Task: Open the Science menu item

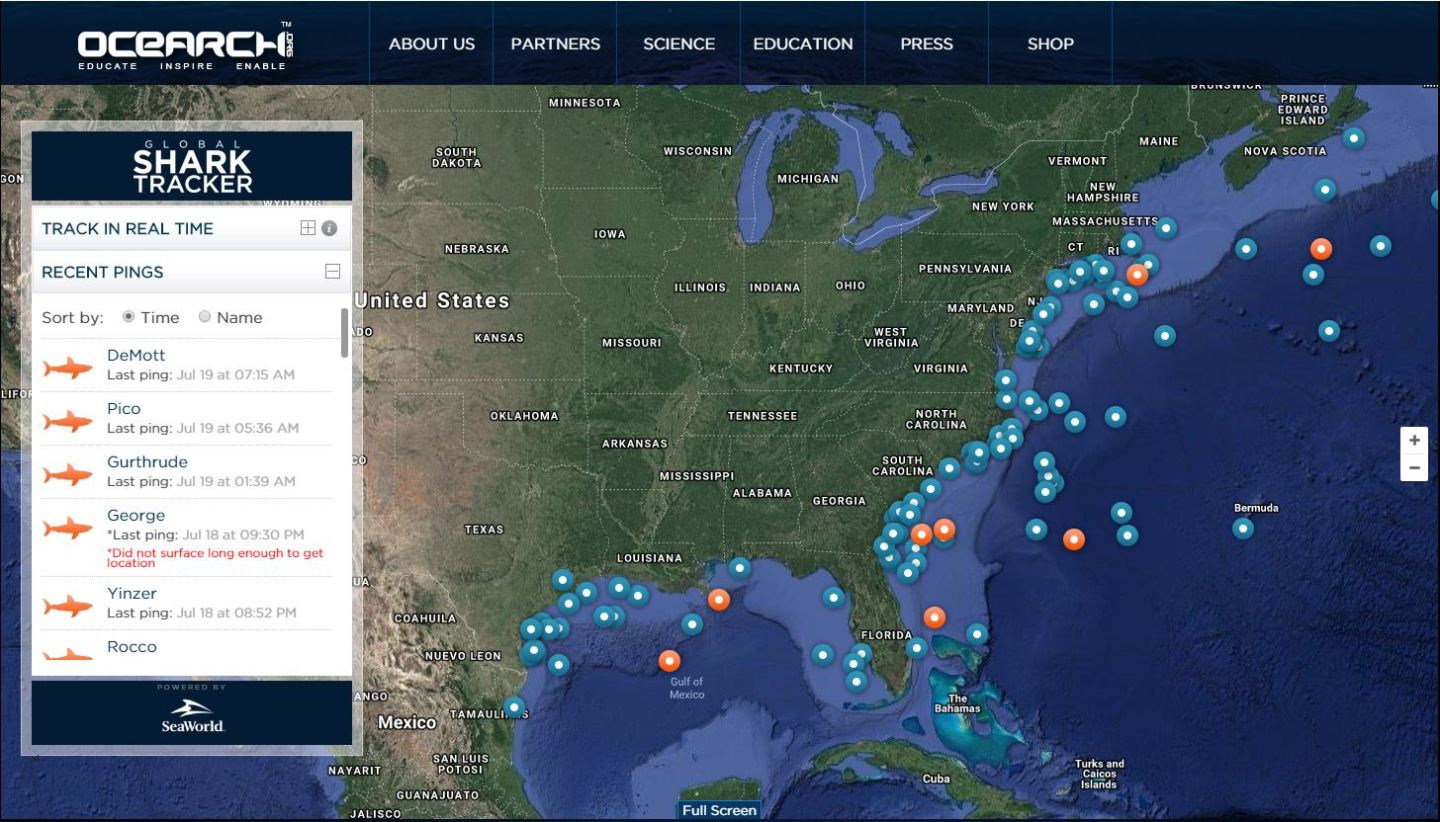Action: point(679,44)
